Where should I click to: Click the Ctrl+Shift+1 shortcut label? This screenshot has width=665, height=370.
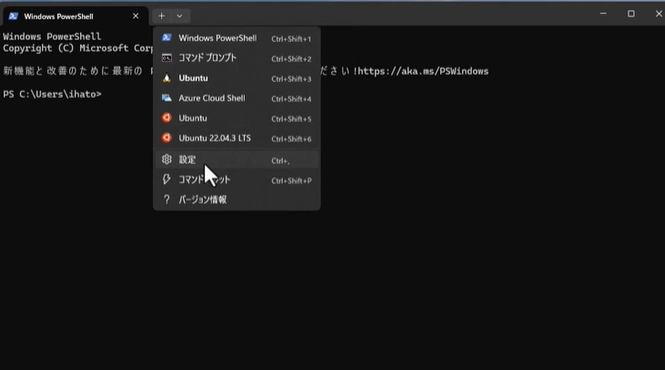291,39
